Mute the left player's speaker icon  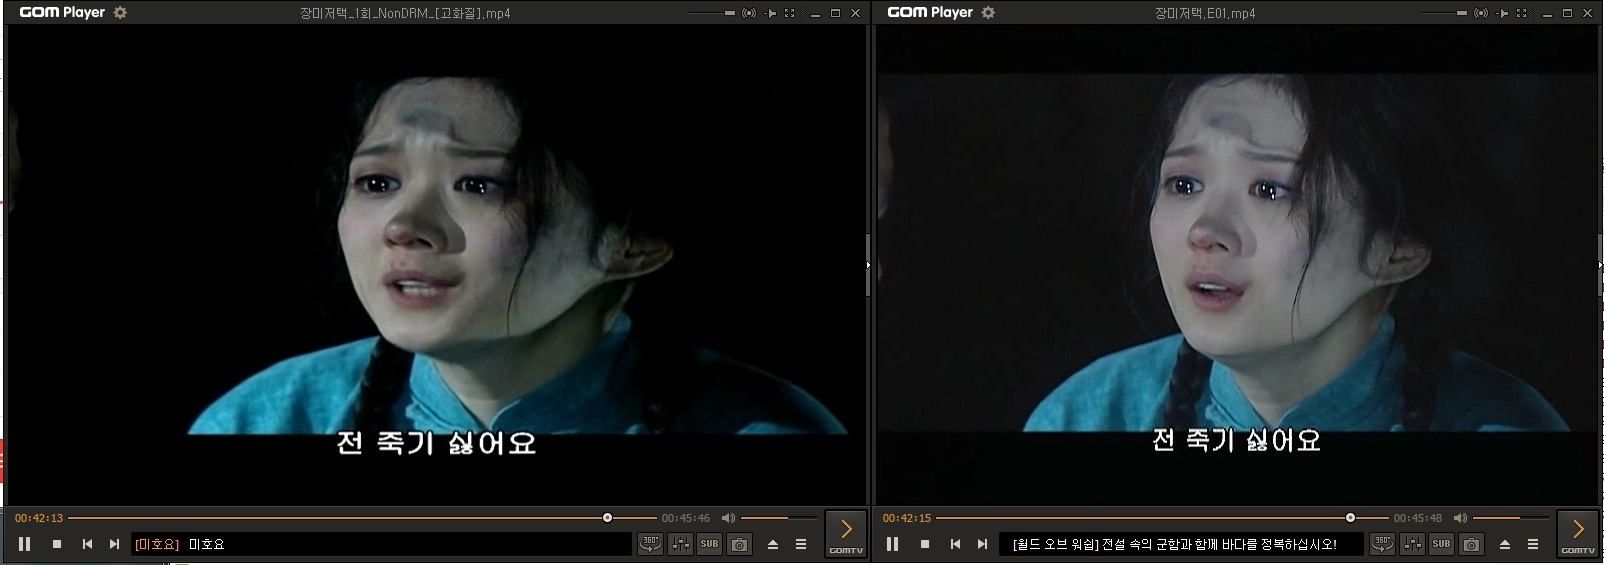(728, 518)
